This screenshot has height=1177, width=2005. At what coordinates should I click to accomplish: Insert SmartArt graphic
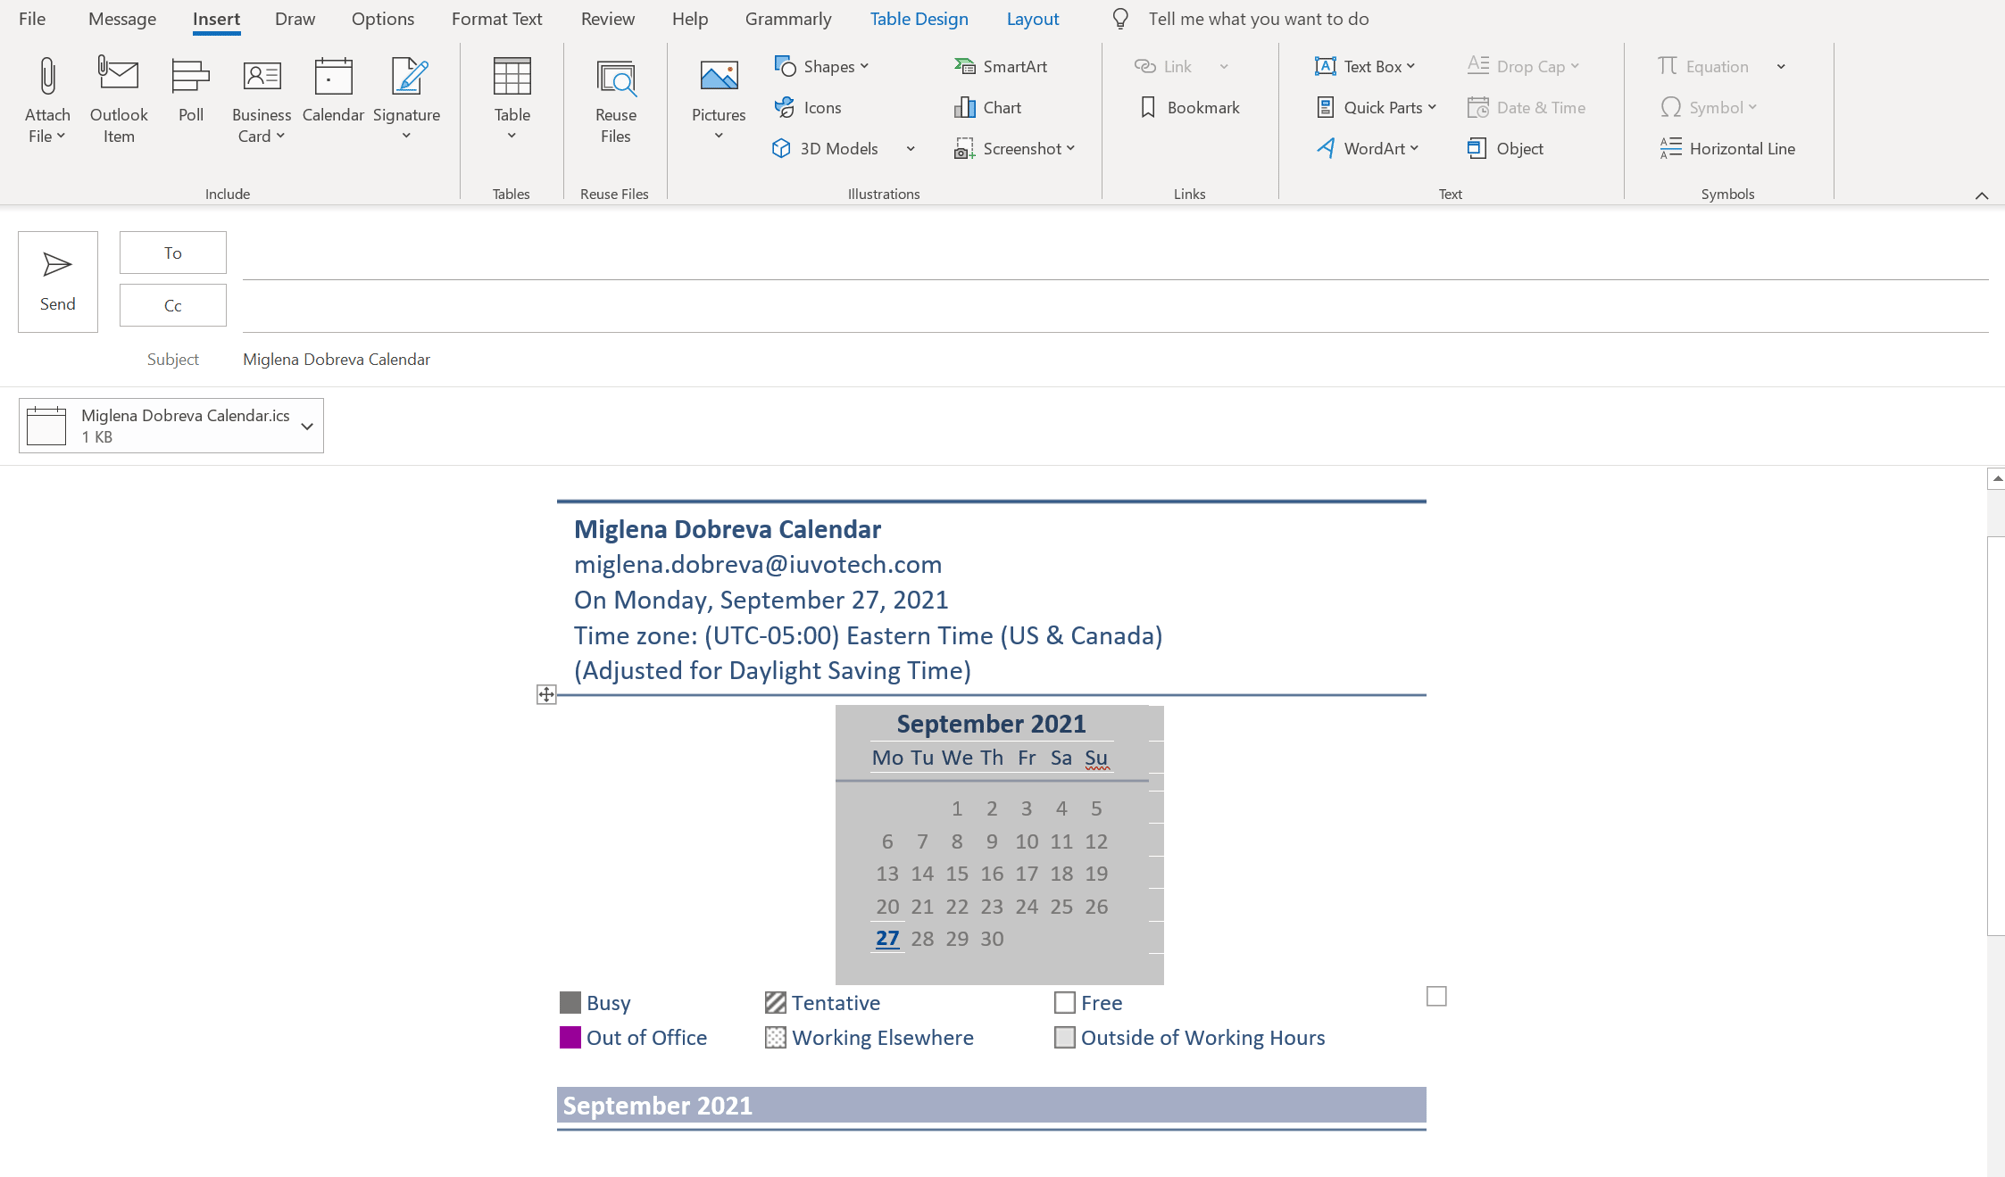1001,66
